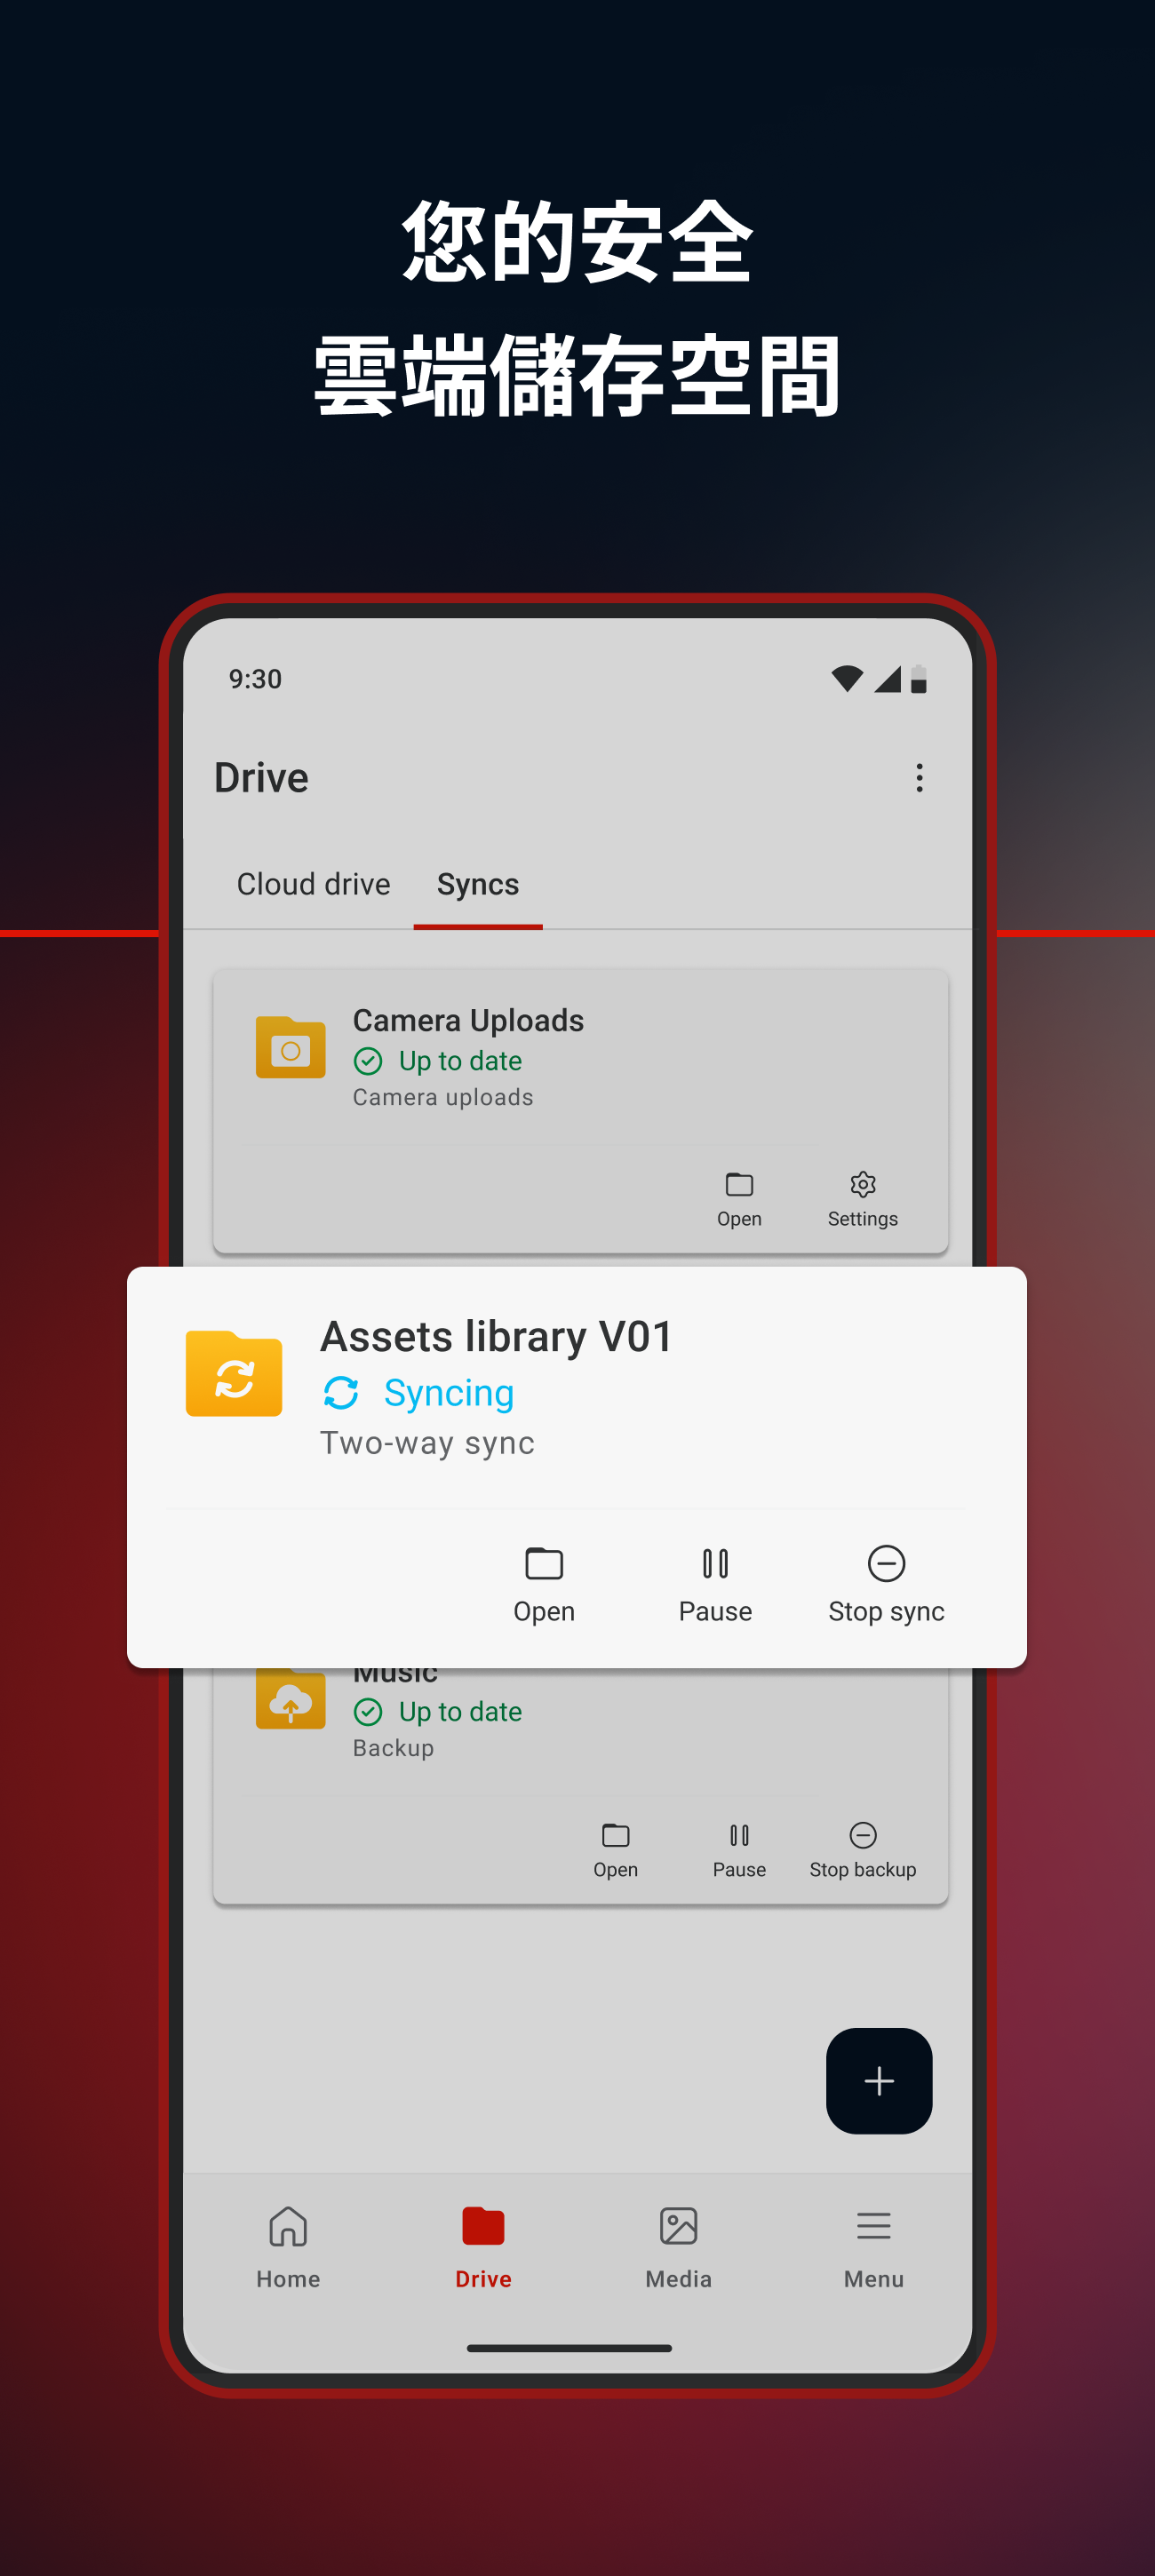Stop sync for Assets library V01

click(x=886, y=1585)
